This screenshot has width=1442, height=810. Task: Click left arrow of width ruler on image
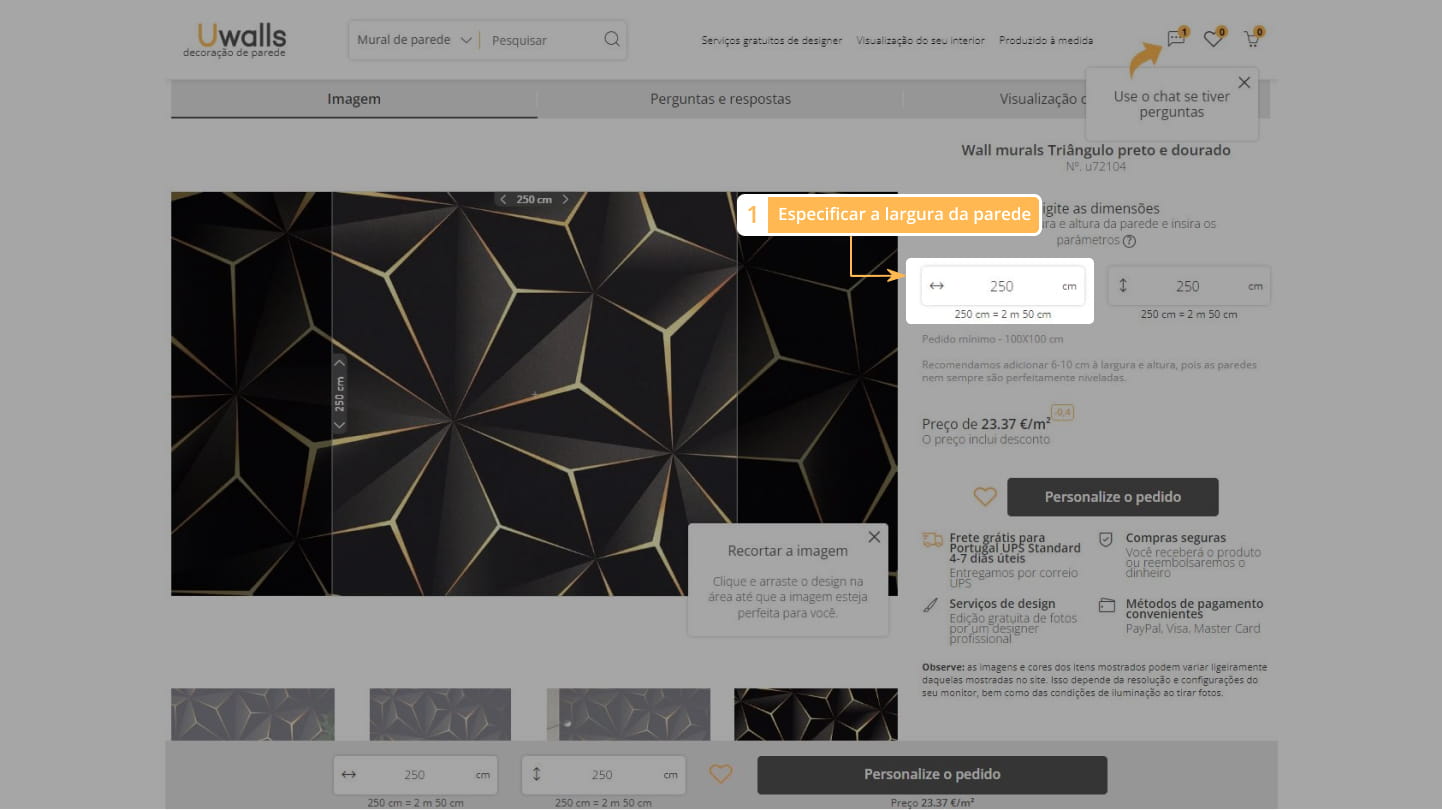[503, 200]
